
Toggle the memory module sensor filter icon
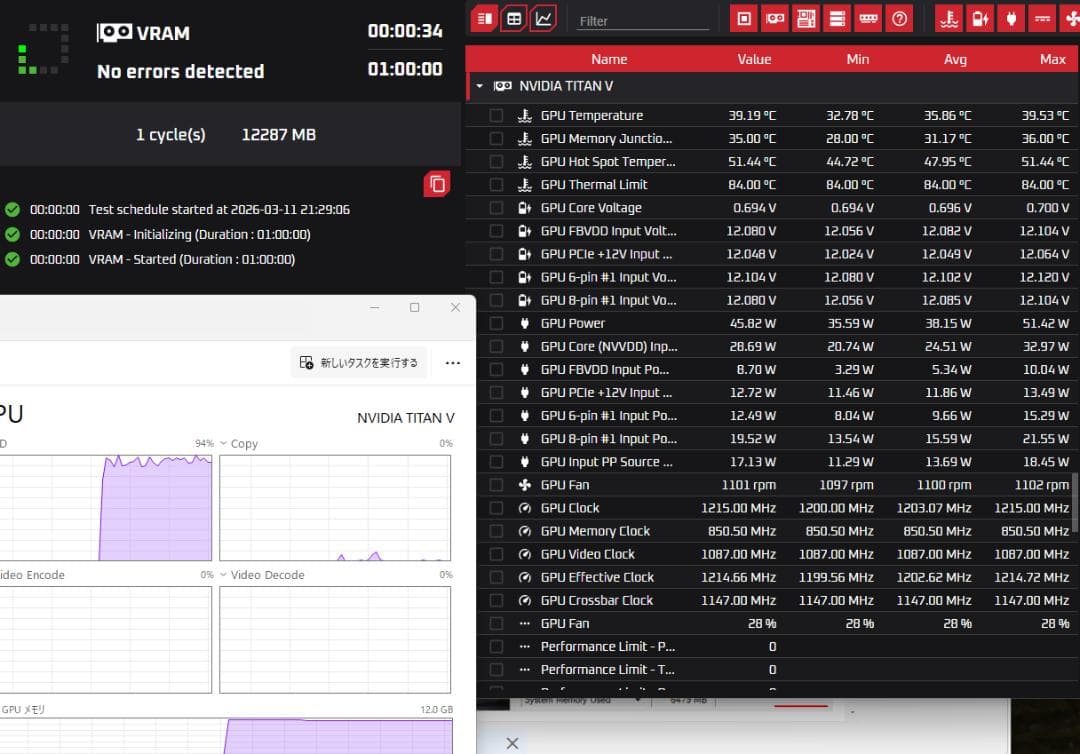pyautogui.click(x=868, y=19)
